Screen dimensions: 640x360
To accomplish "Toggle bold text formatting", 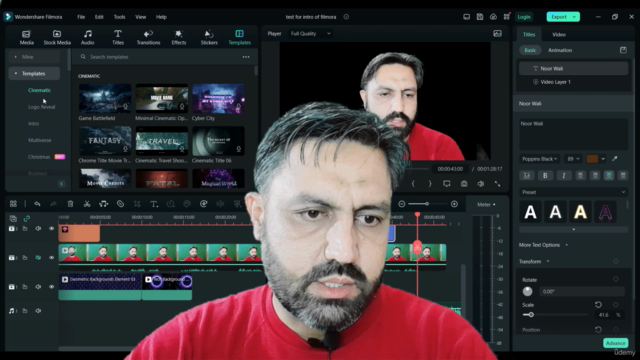I will click(x=545, y=176).
